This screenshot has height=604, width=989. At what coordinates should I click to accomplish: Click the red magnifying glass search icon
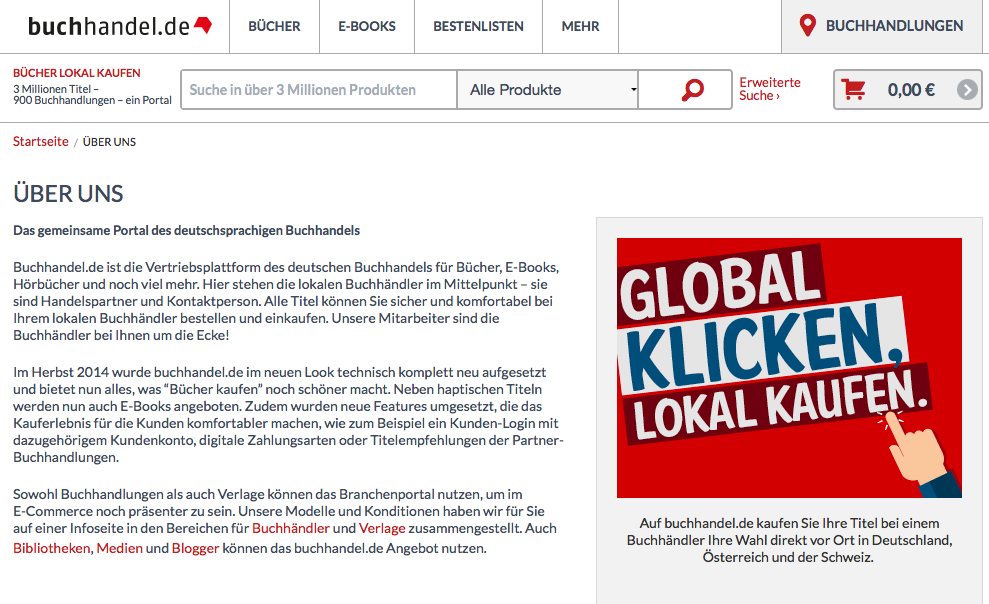[x=692, y=90]
